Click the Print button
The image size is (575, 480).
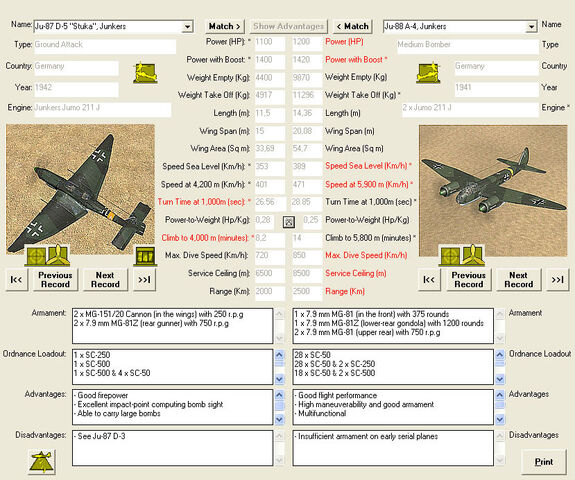tap(544, 462)
